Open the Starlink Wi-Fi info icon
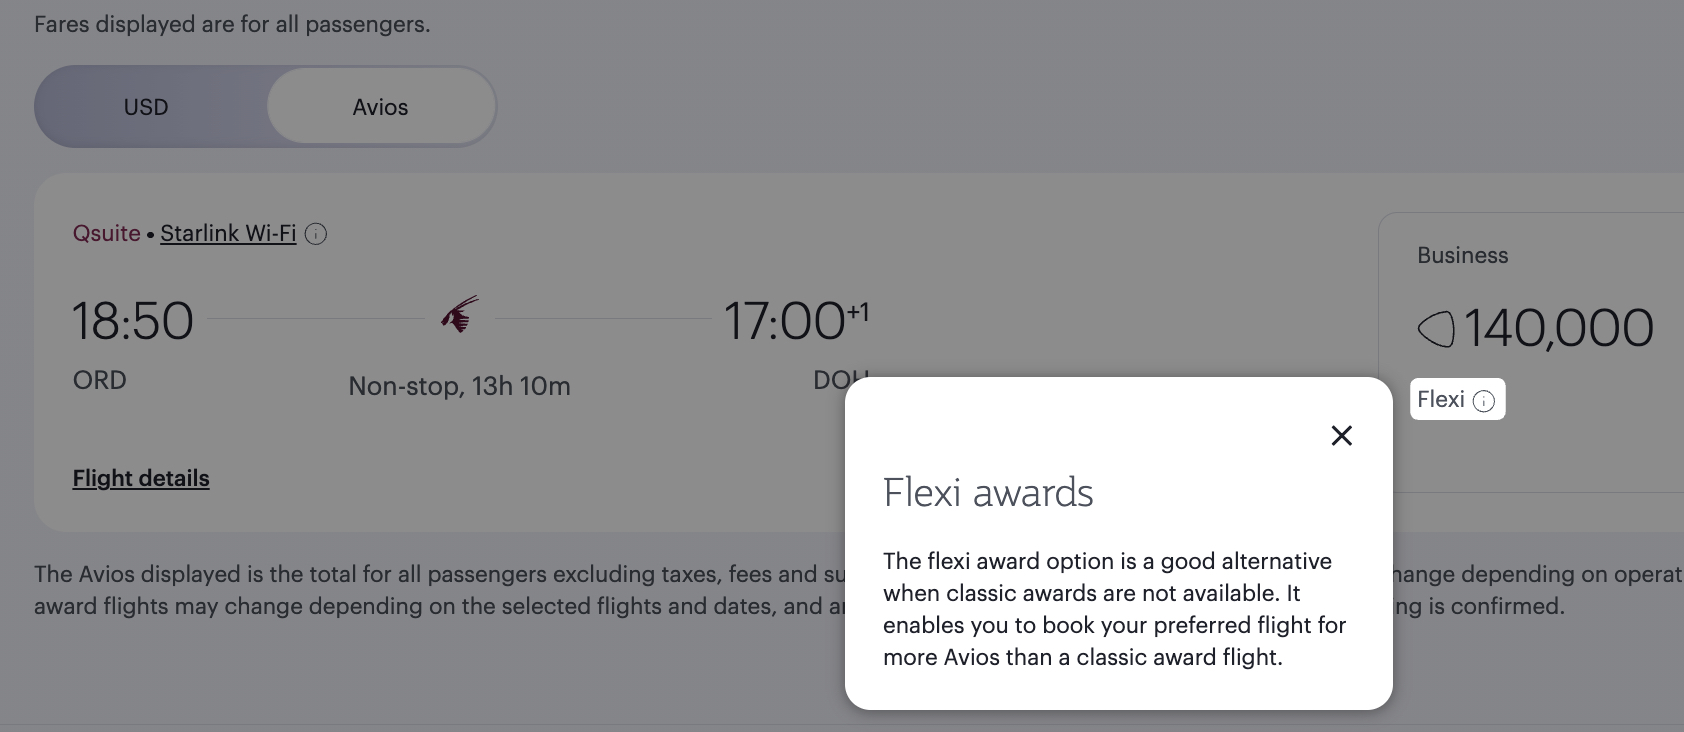 point(316,233)
